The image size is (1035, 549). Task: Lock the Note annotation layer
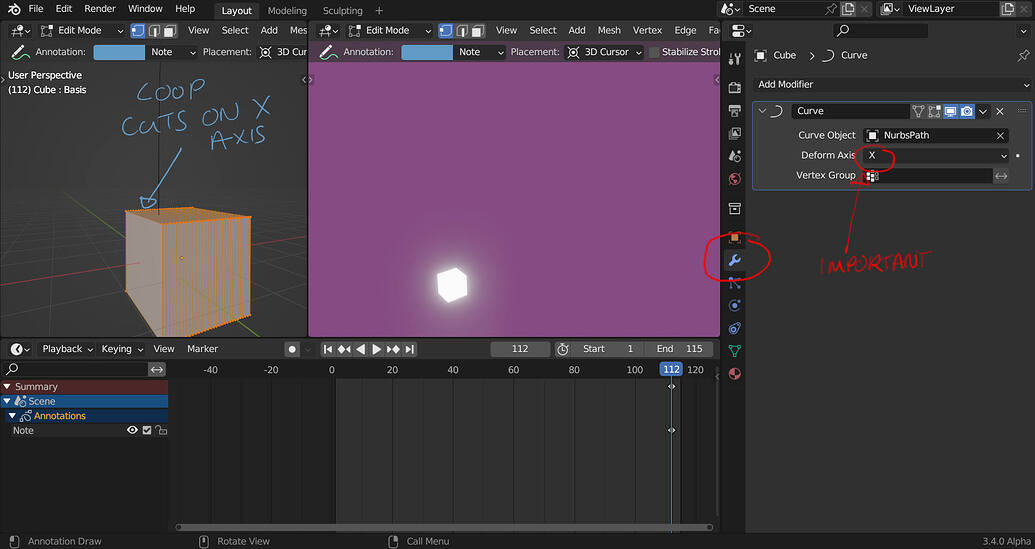[x=161, y=430]
